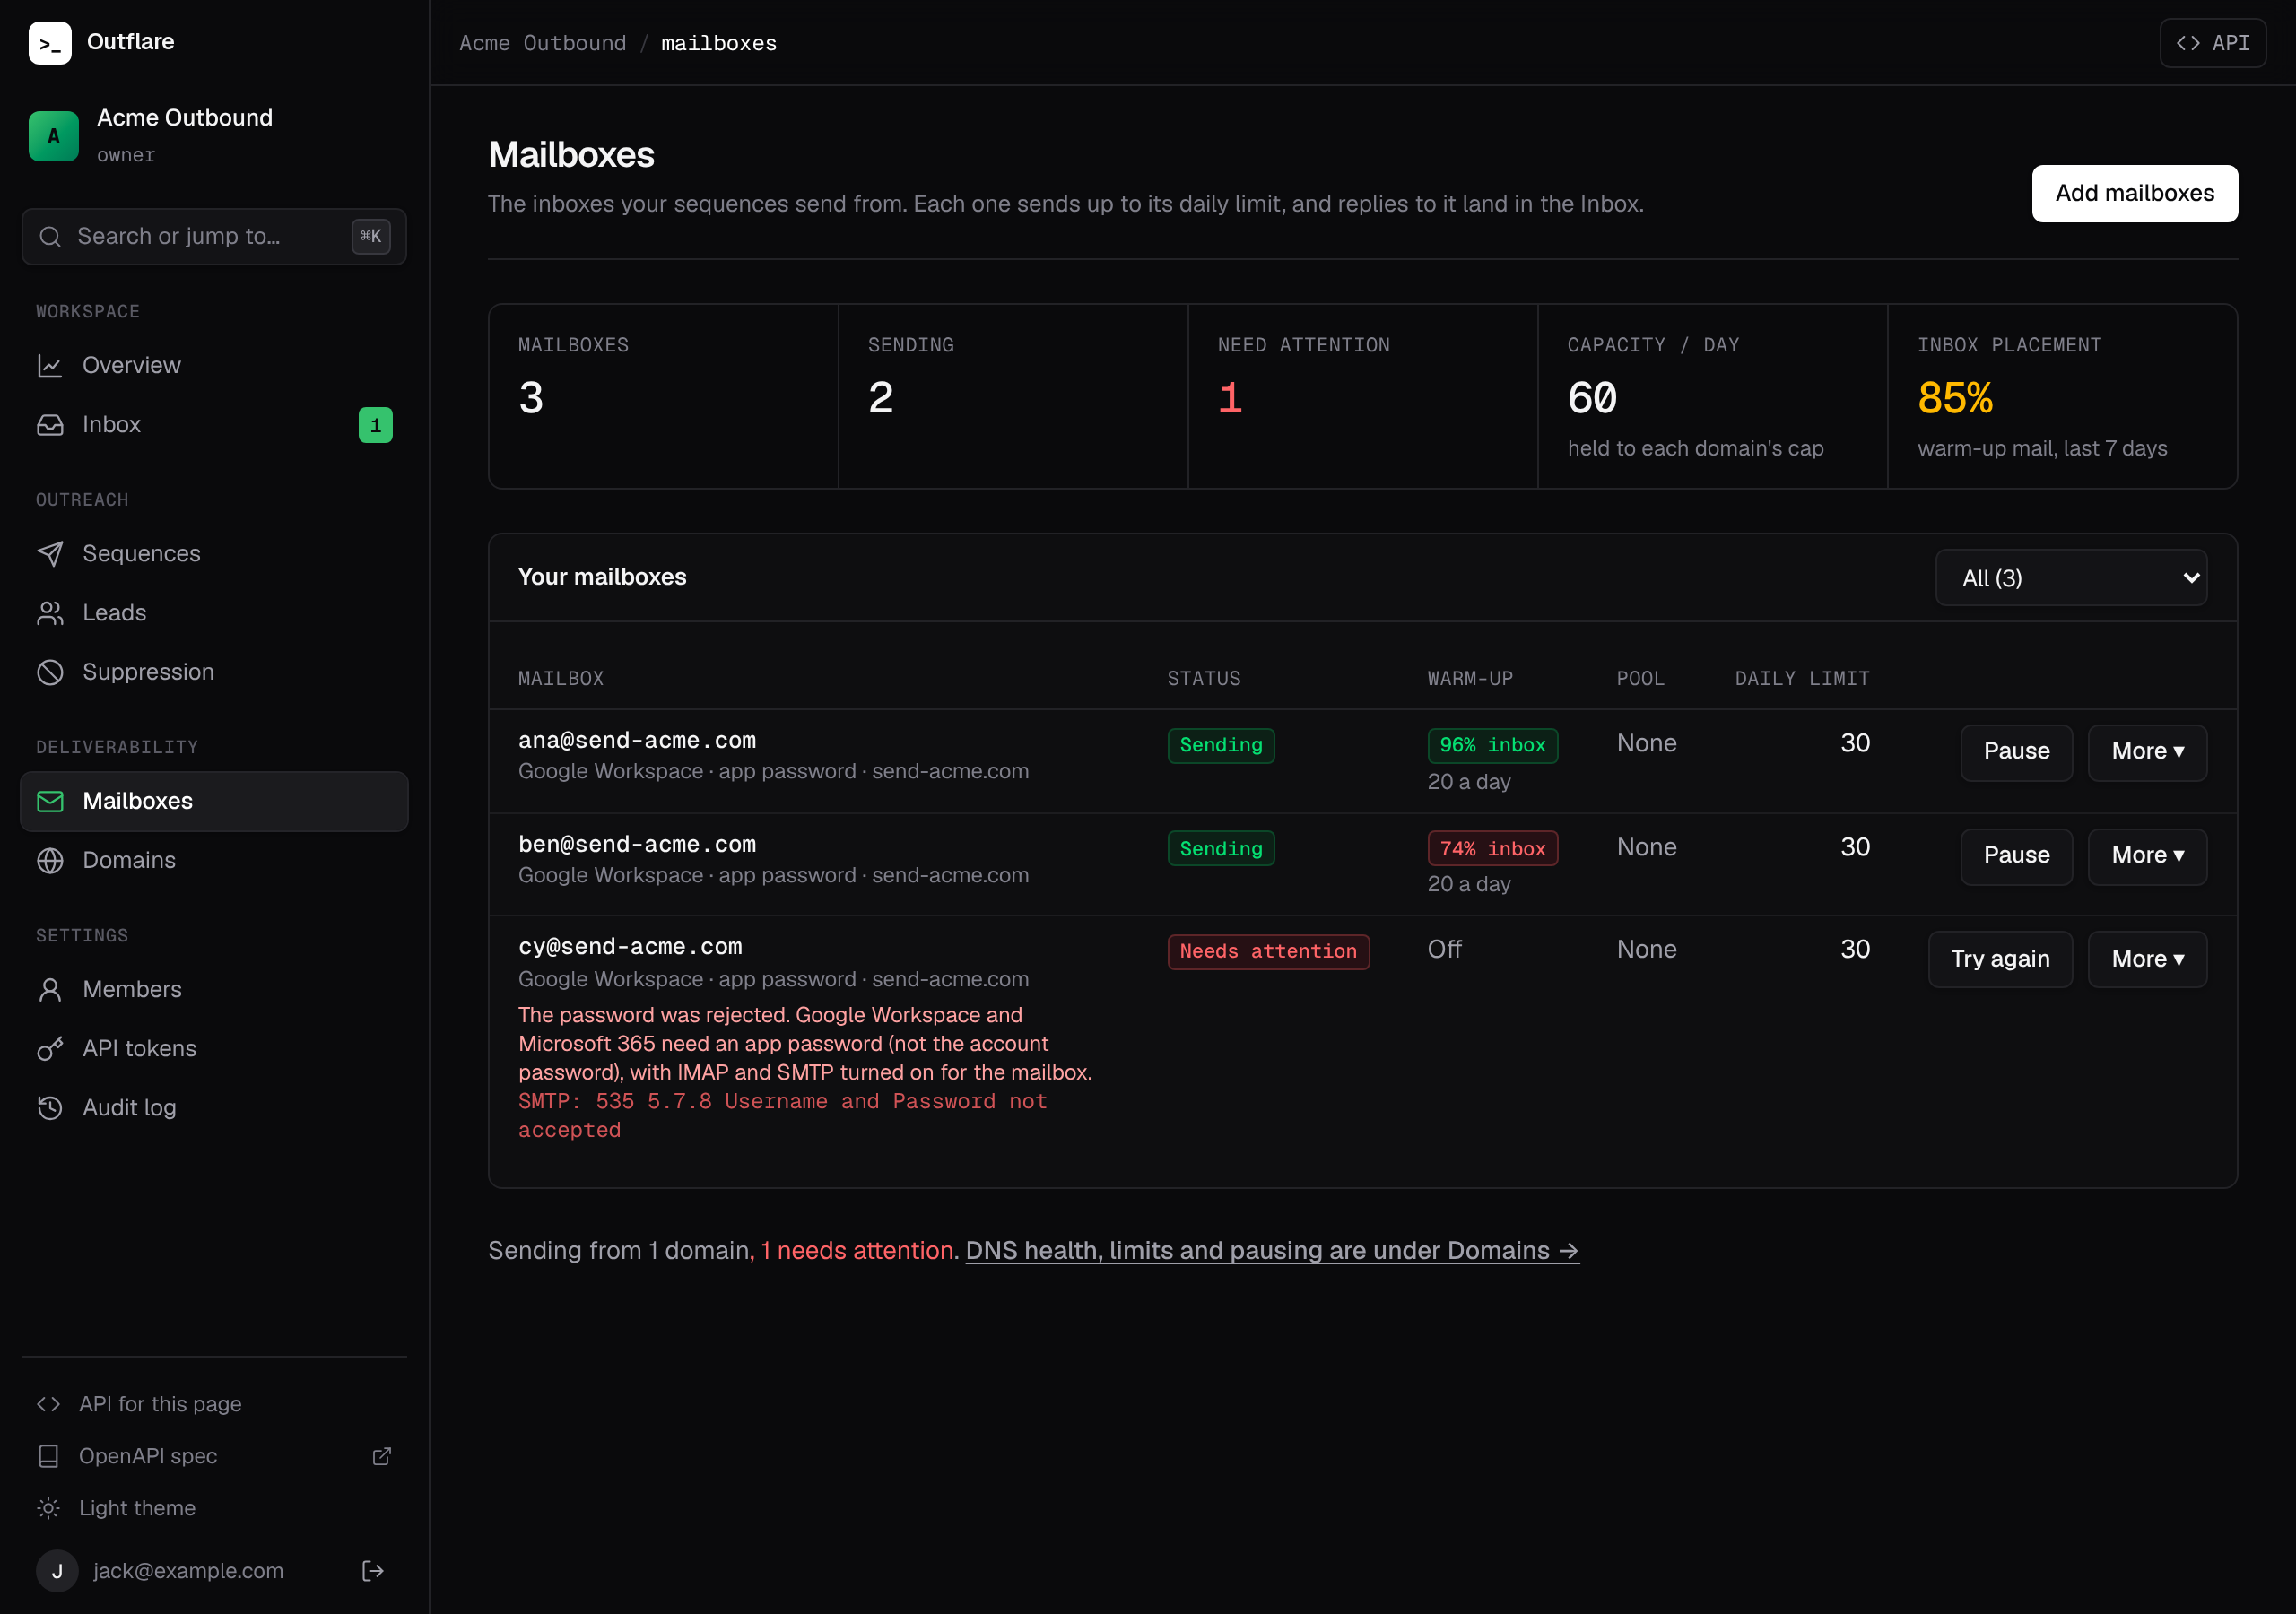Screen dimensions: 2296x1614
Task: Click the Domains globe icon
Action: (x=50, y=860)
